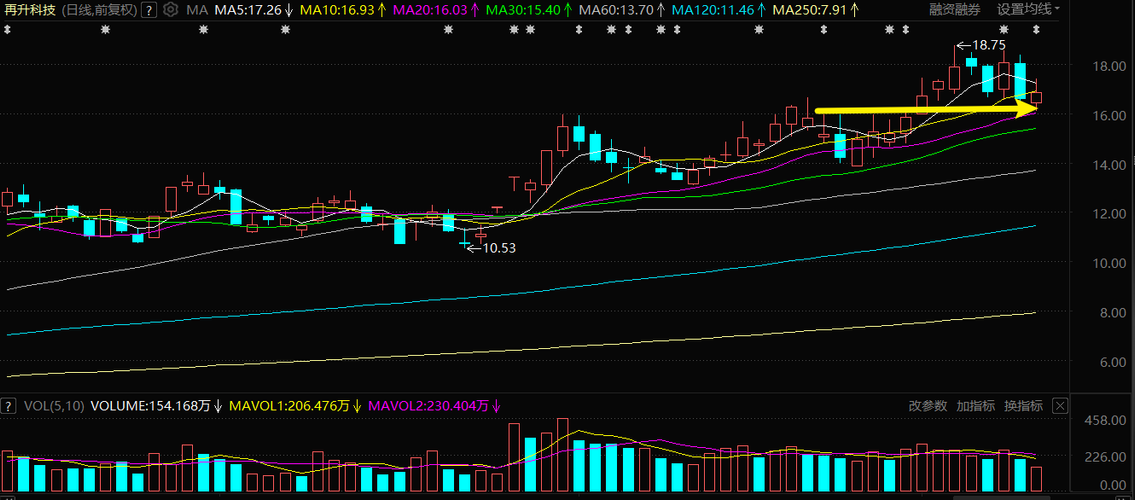Select the MA indicator label

(195, 10)
